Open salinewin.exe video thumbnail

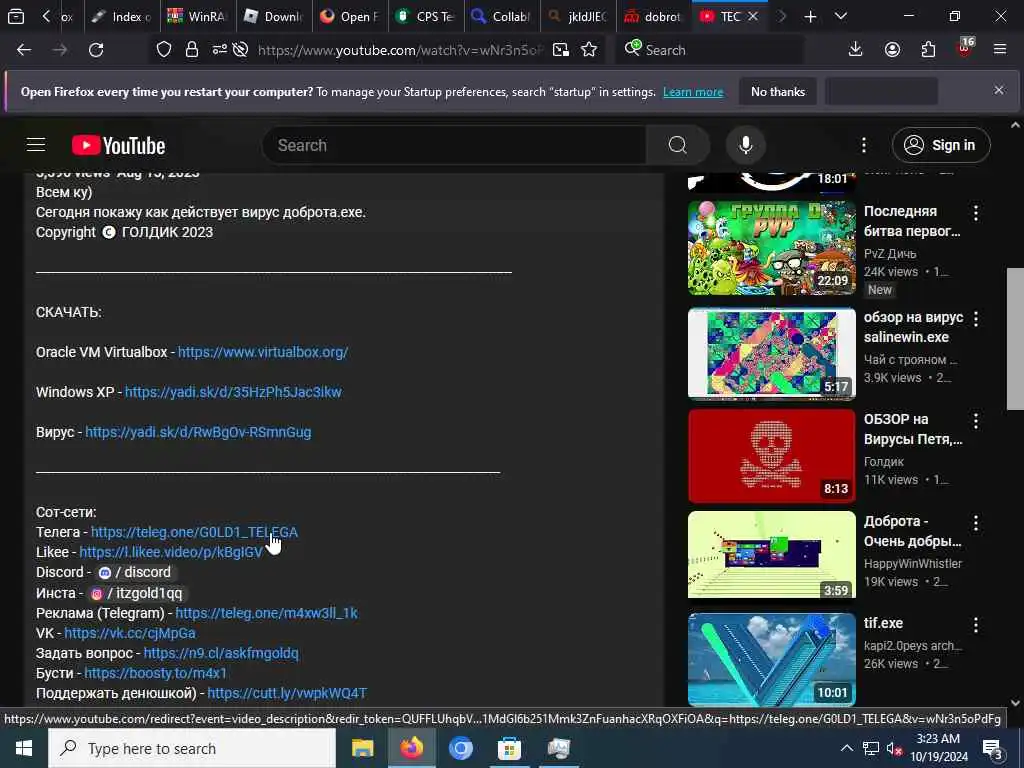[x=771, y=353]
